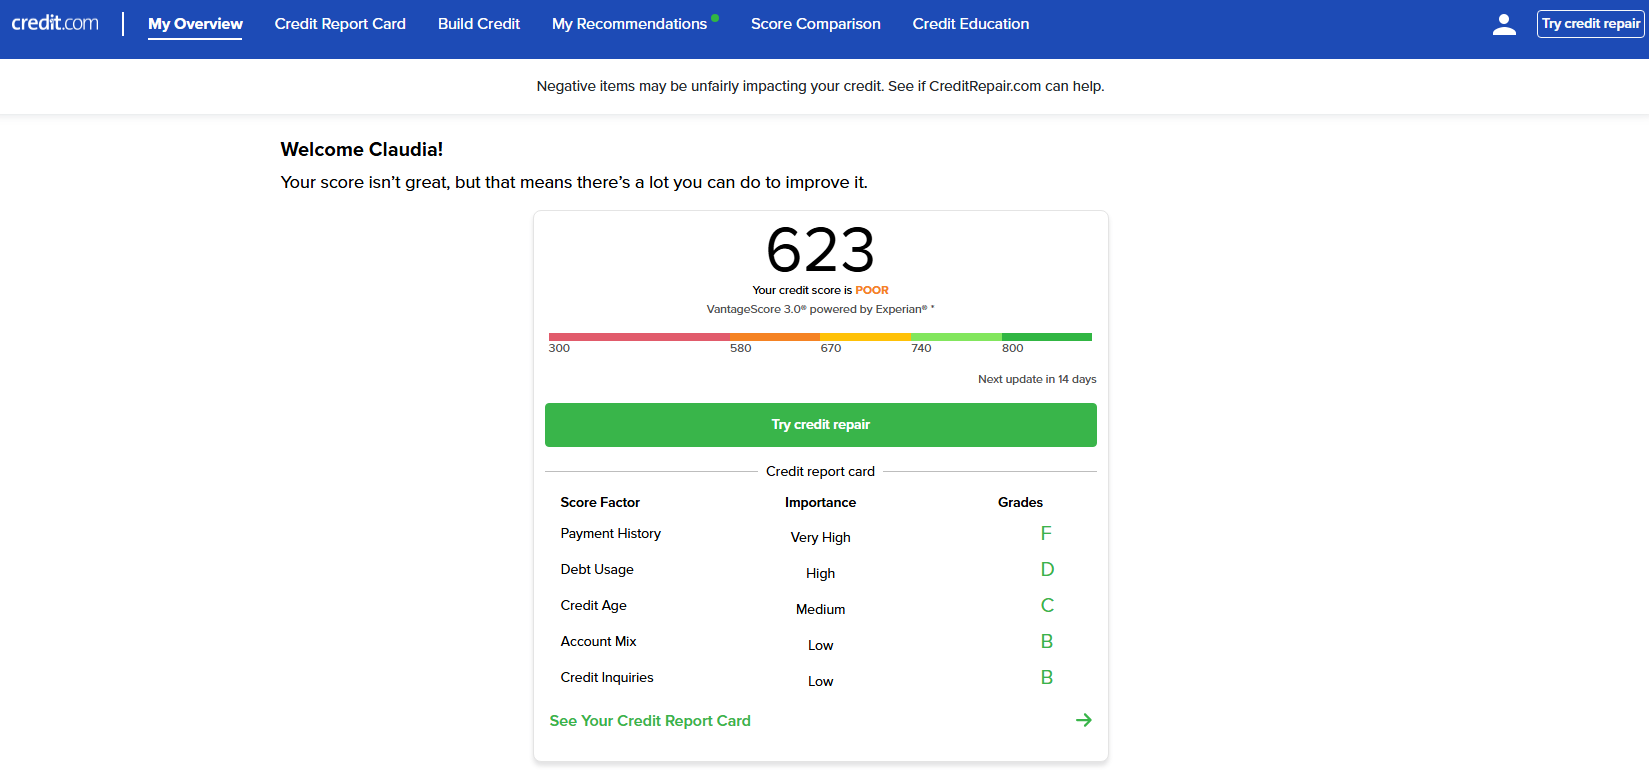Select My Recommendations in navigation
Viewport: 1649px width, 777px height.
(x=629, y=24)
